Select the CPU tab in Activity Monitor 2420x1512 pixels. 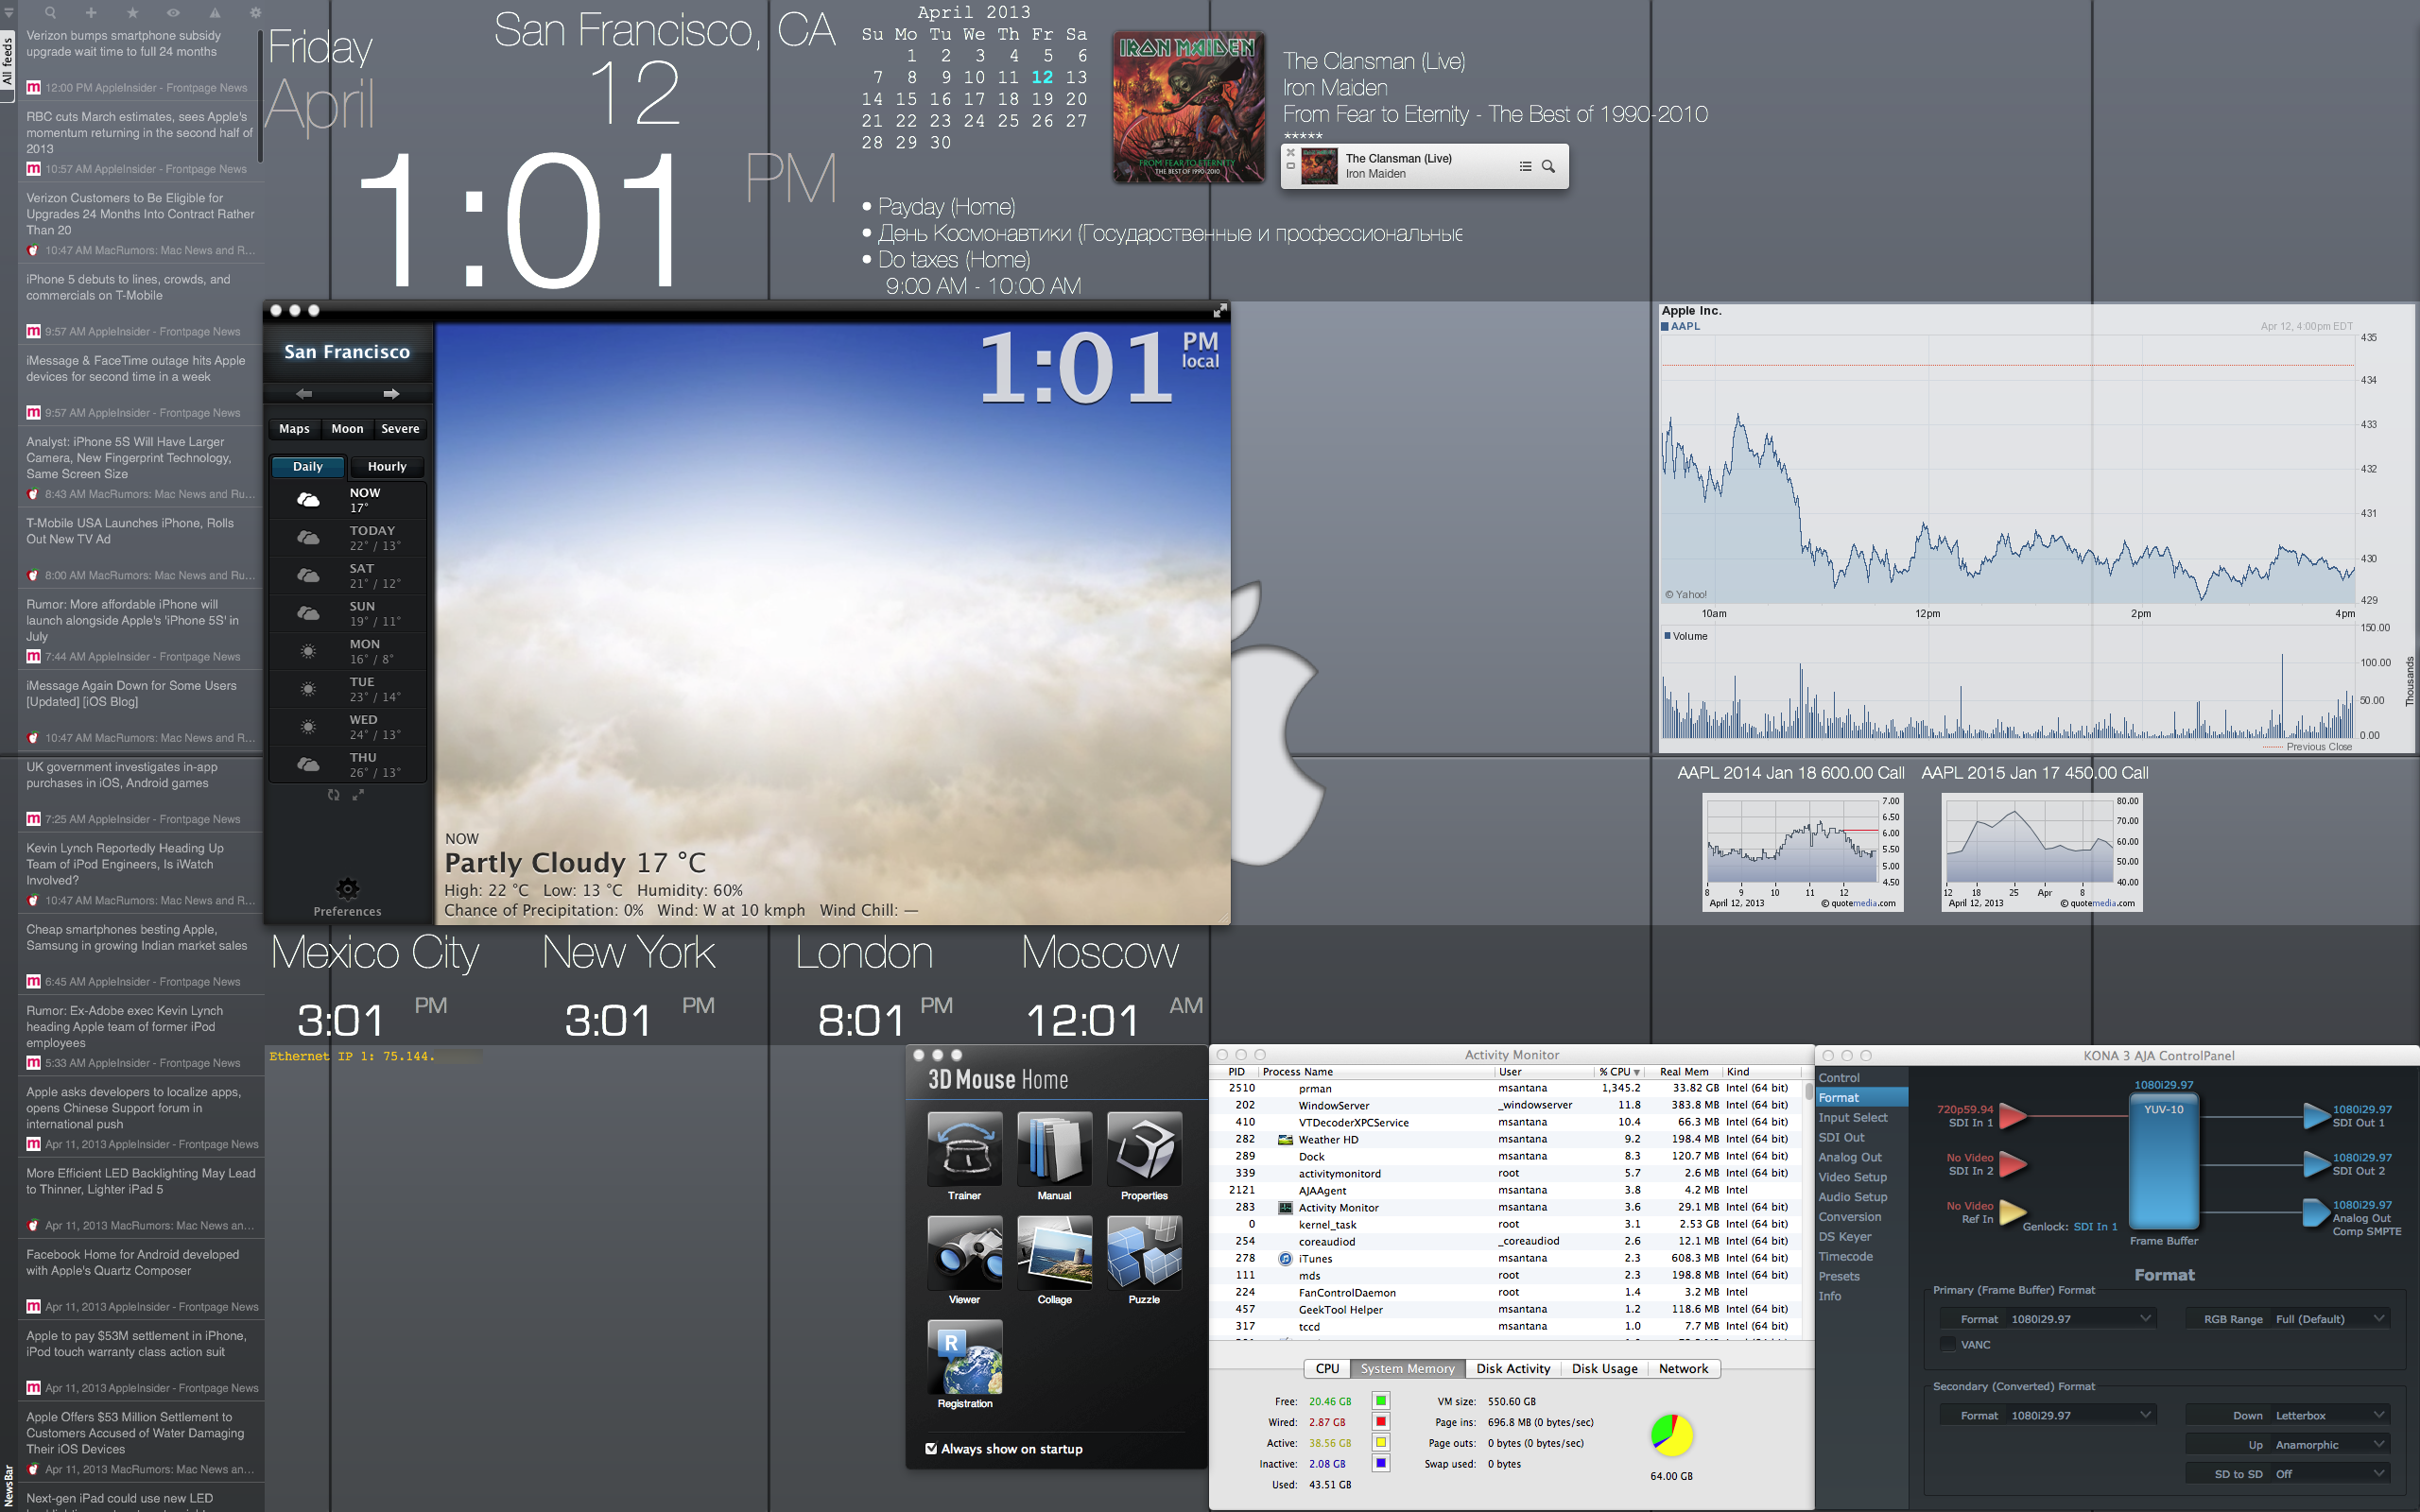coord(1327,1368)
